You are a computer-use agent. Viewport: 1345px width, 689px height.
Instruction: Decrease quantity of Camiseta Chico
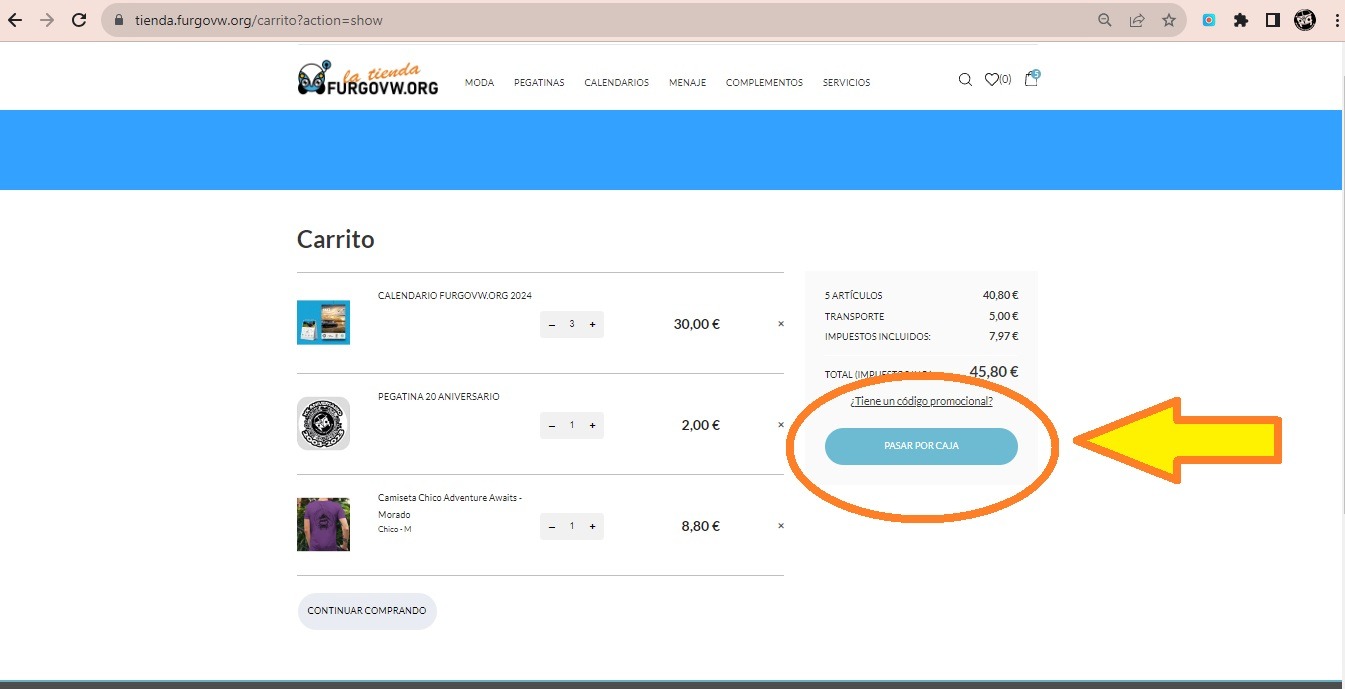552,526
